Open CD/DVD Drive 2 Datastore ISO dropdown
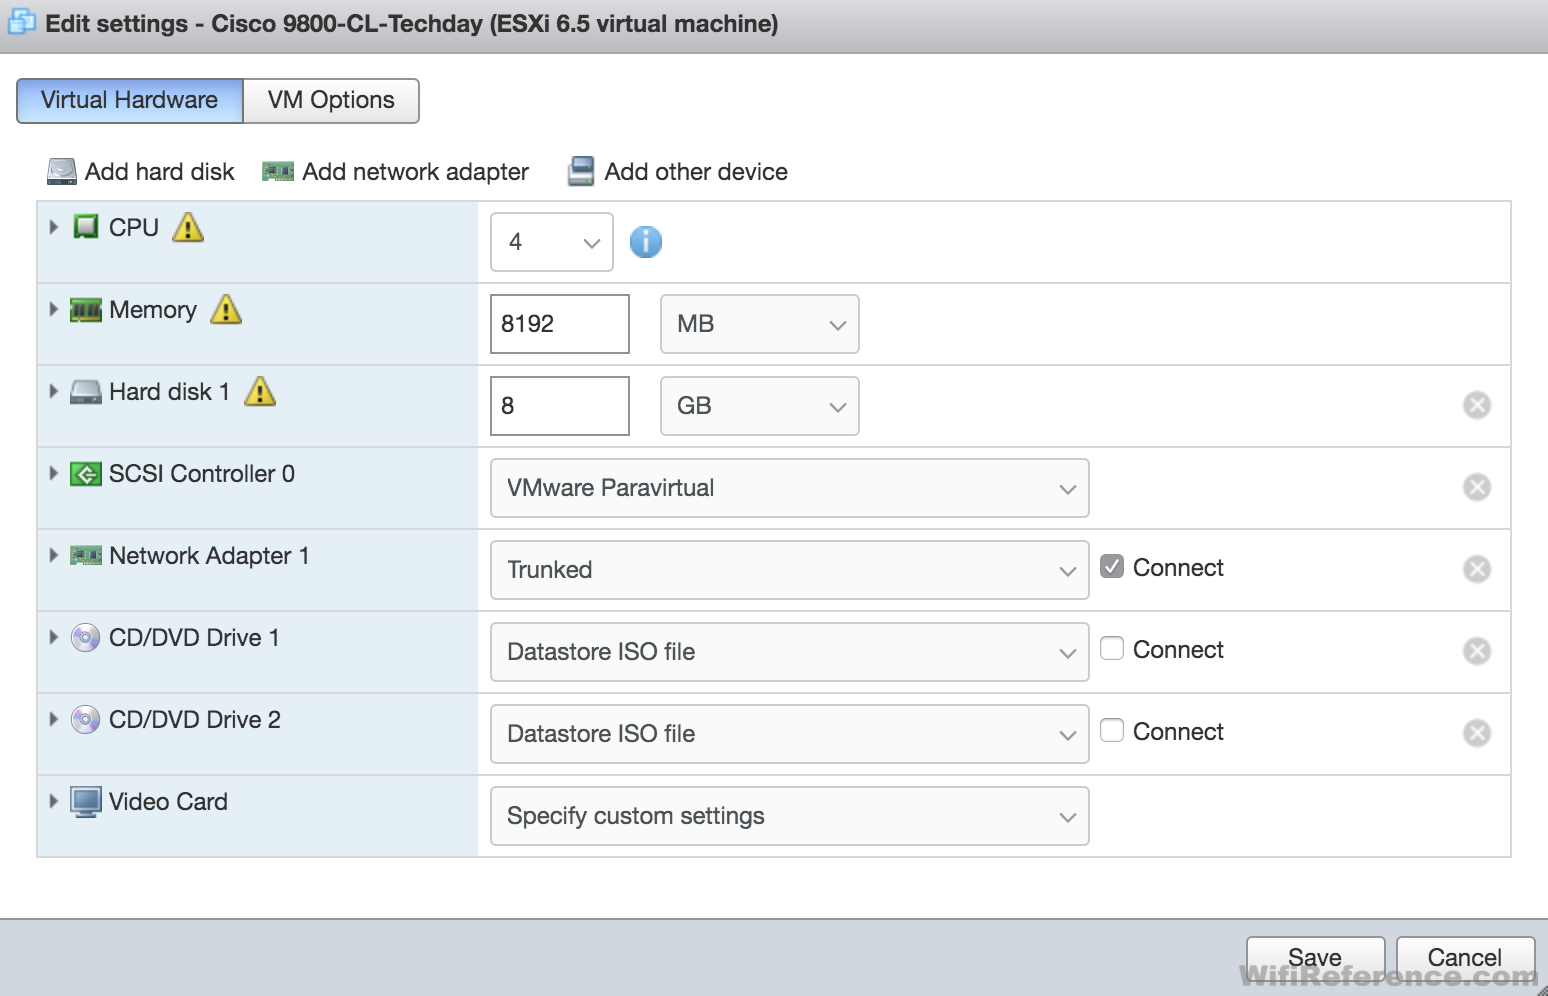 click(790, 734)
